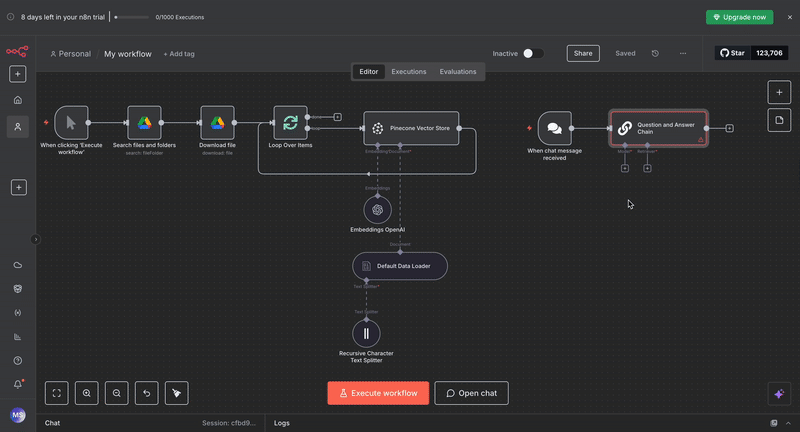
Task: Open the help question mark icon
Action: point(18,361)
